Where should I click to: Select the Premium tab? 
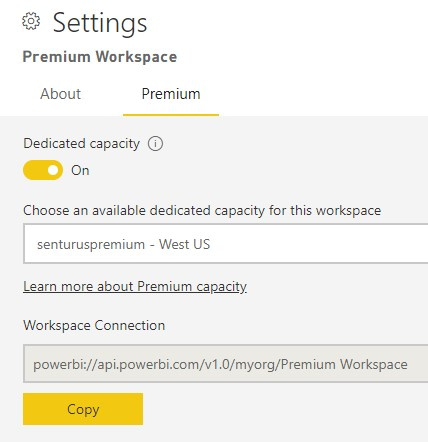tap(171, 94)
